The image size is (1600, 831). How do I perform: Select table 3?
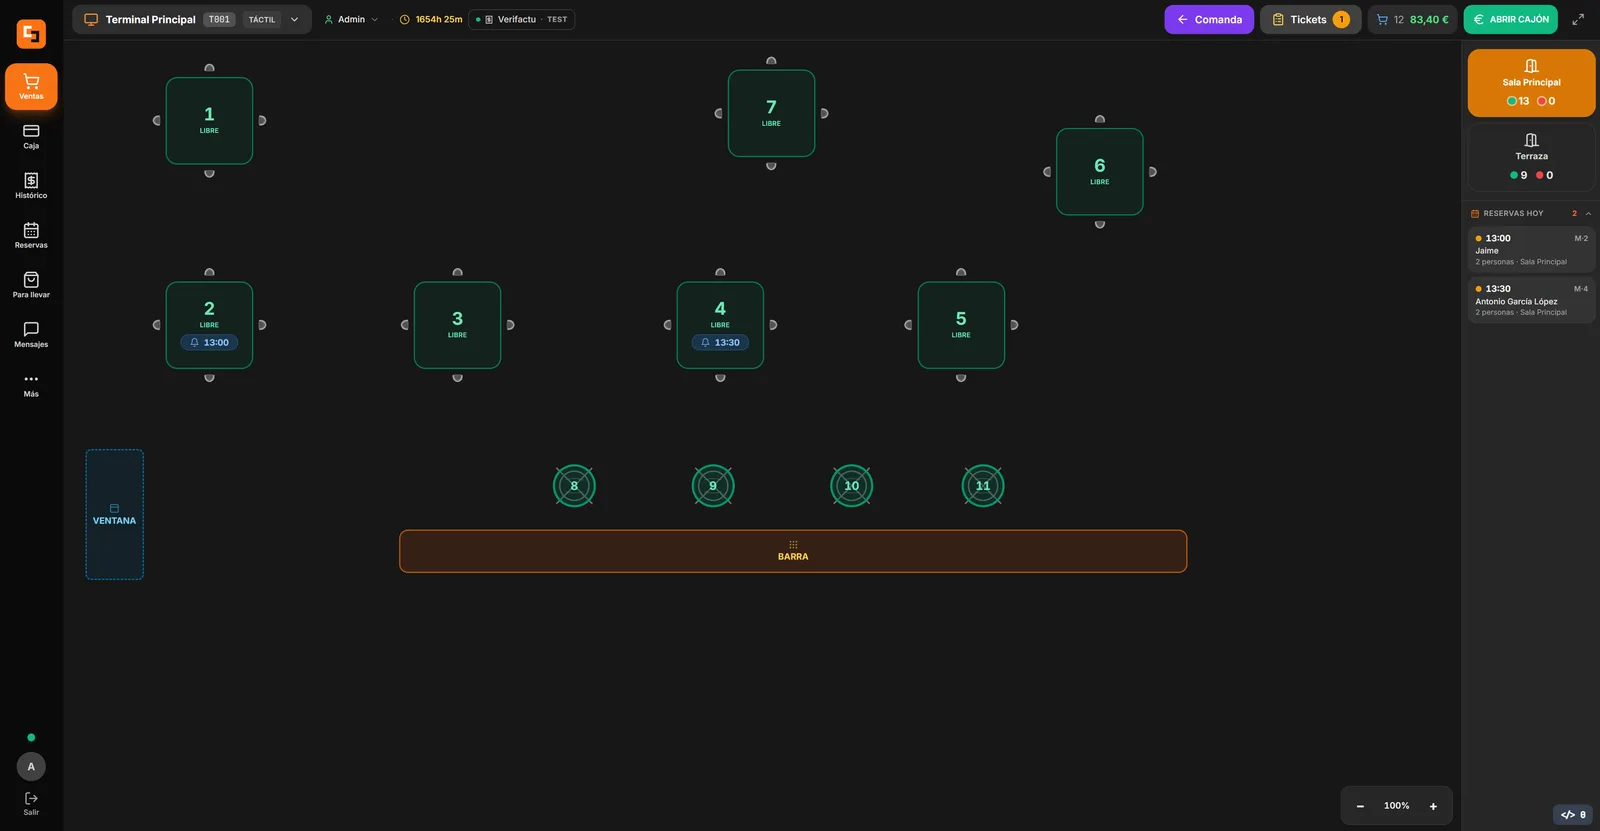click(x=457, y=325)
